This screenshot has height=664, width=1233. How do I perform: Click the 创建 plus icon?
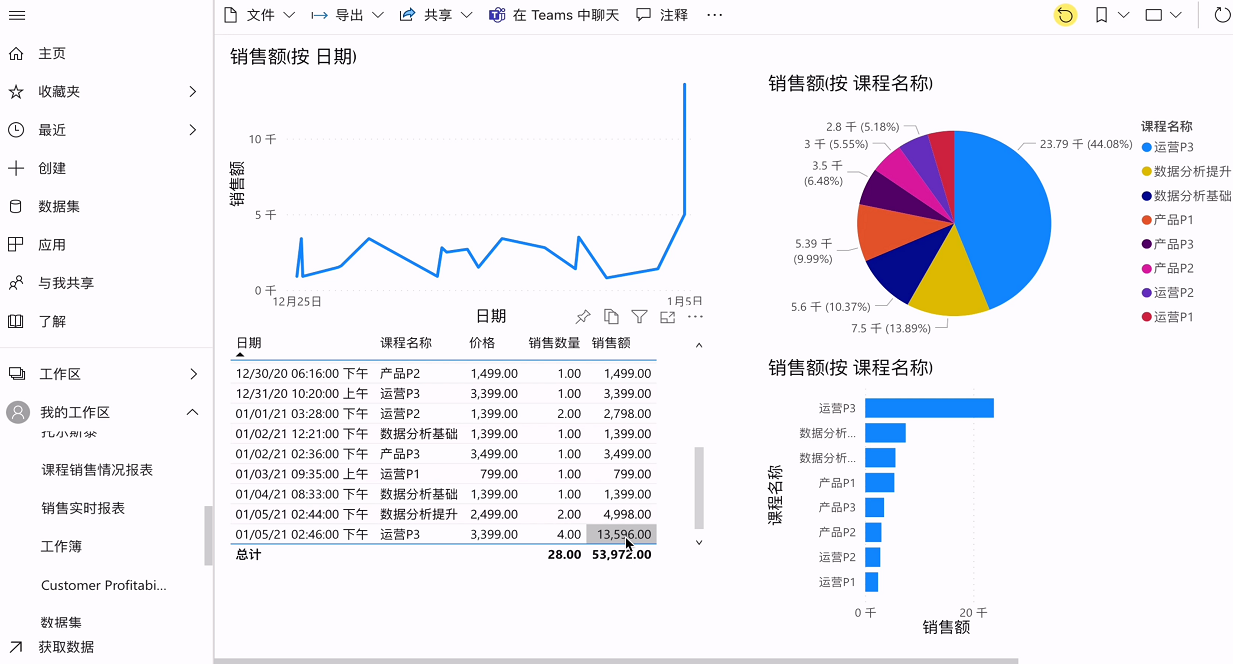pyautogui.click(x=16, y=168)
